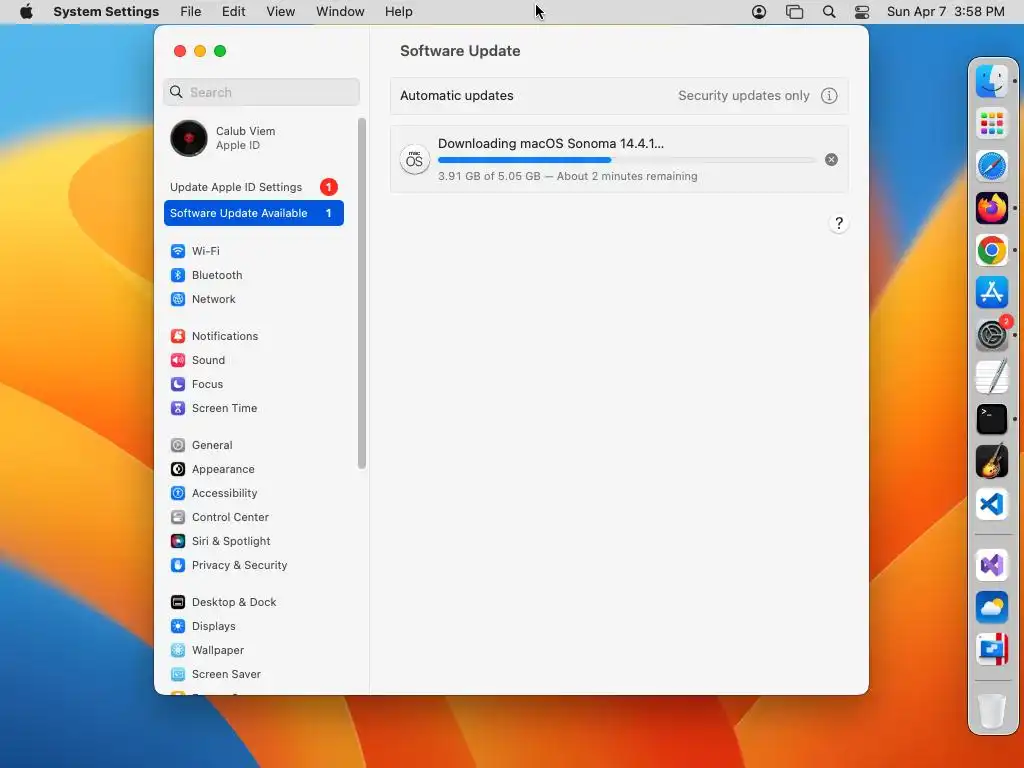
Task: Click Security updates only setting
Action: click(x=743, y=96)
